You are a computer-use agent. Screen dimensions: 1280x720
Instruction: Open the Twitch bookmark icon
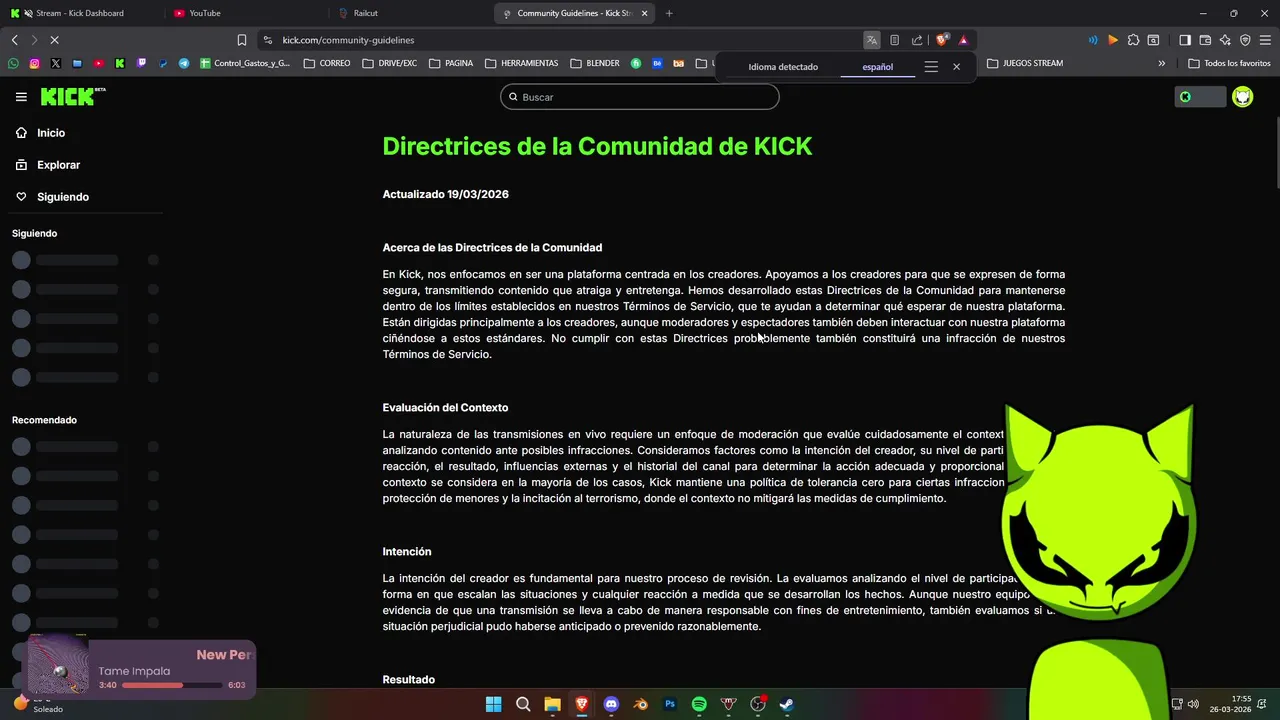coord(141,63)
